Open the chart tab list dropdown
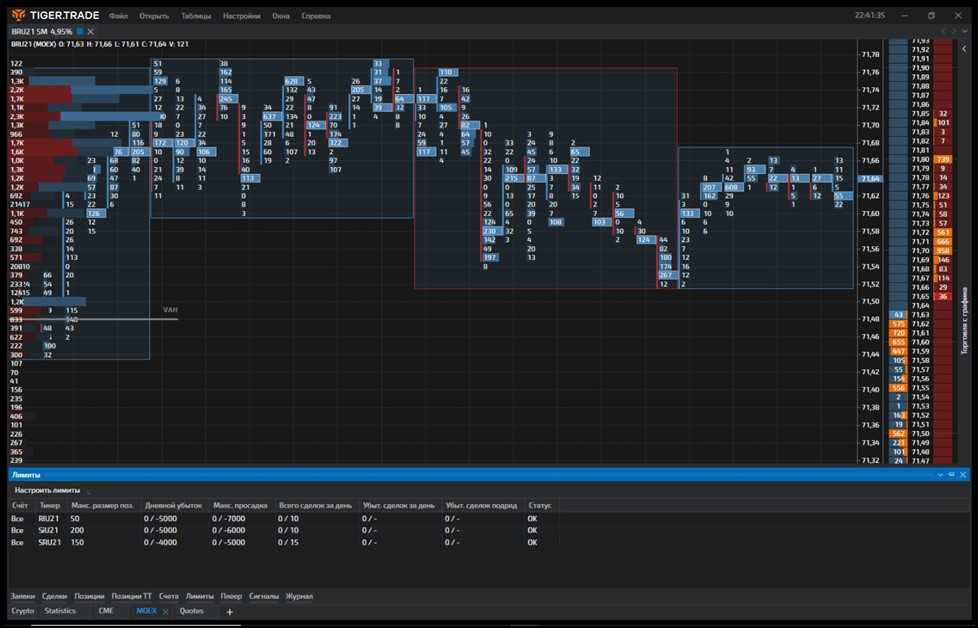The image size is (978, 628). pyautogui.click(x=965, y=32)
